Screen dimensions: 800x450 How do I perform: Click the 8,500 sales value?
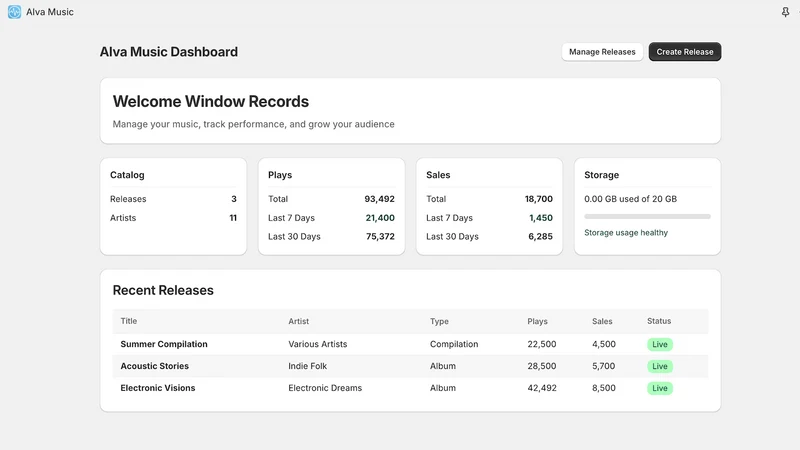coord(604,388)
